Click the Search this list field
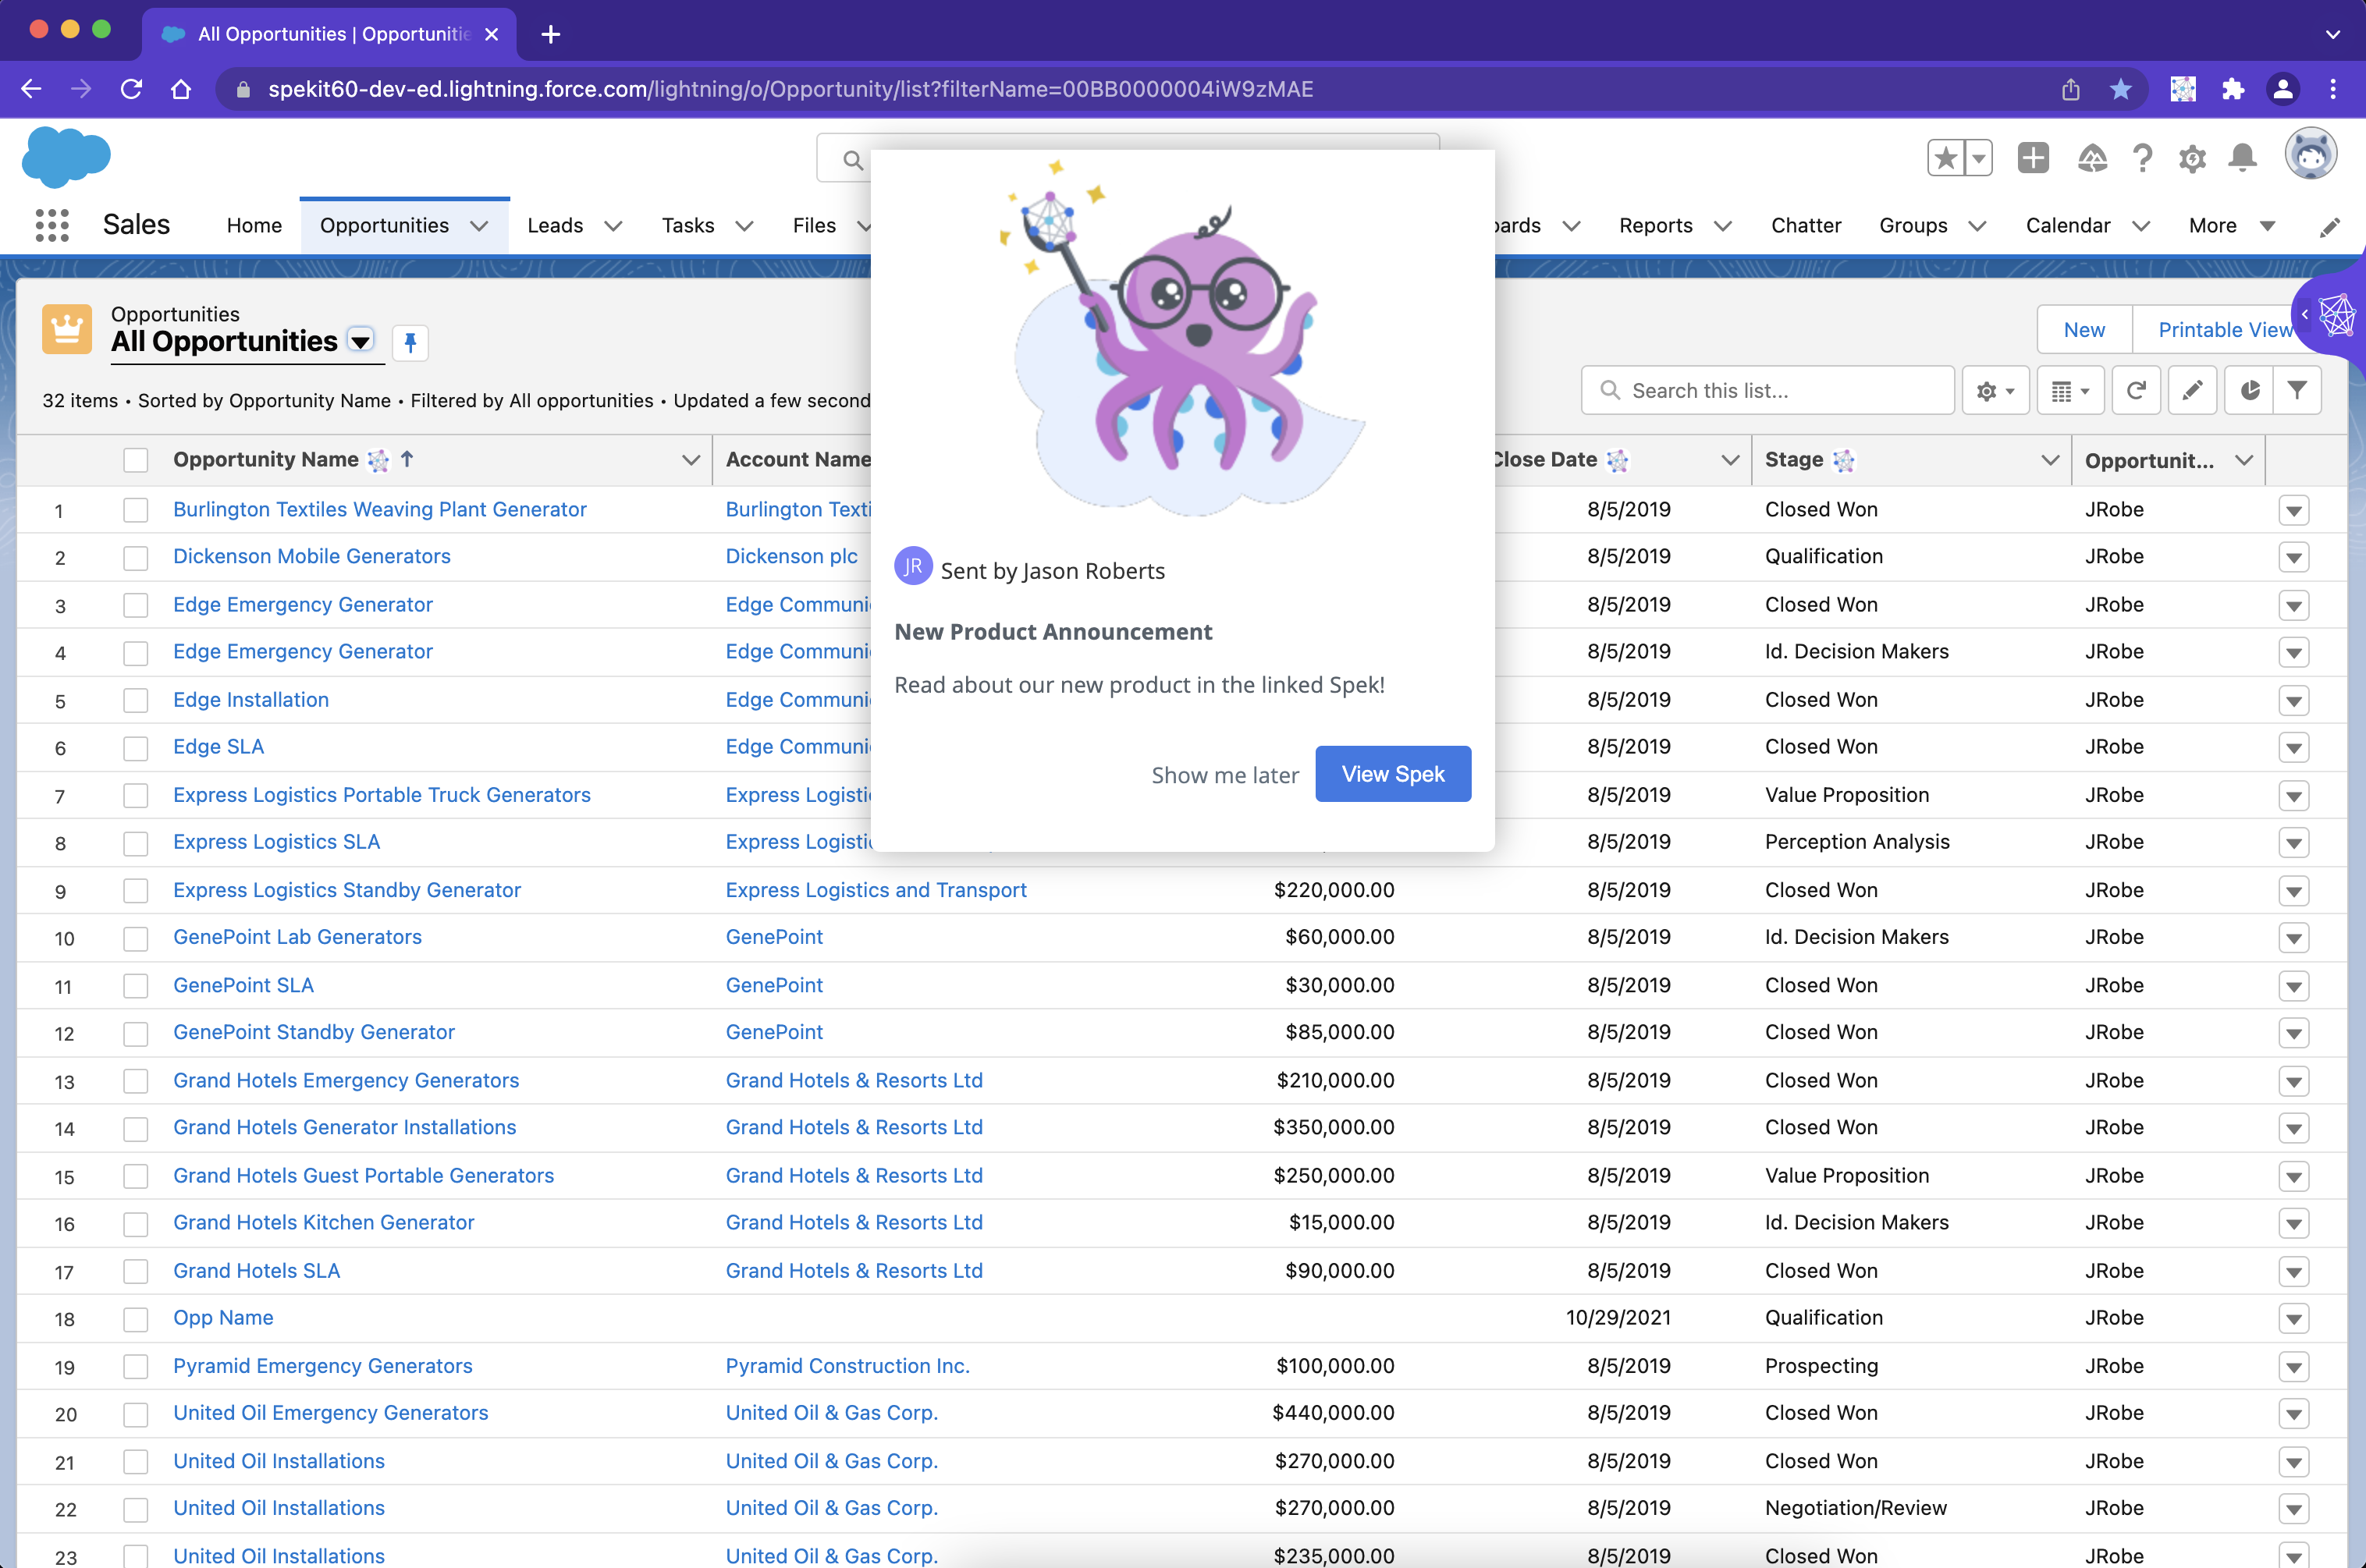The width and height of the screenshot is (2366, 1568). tap(1768, 391)
